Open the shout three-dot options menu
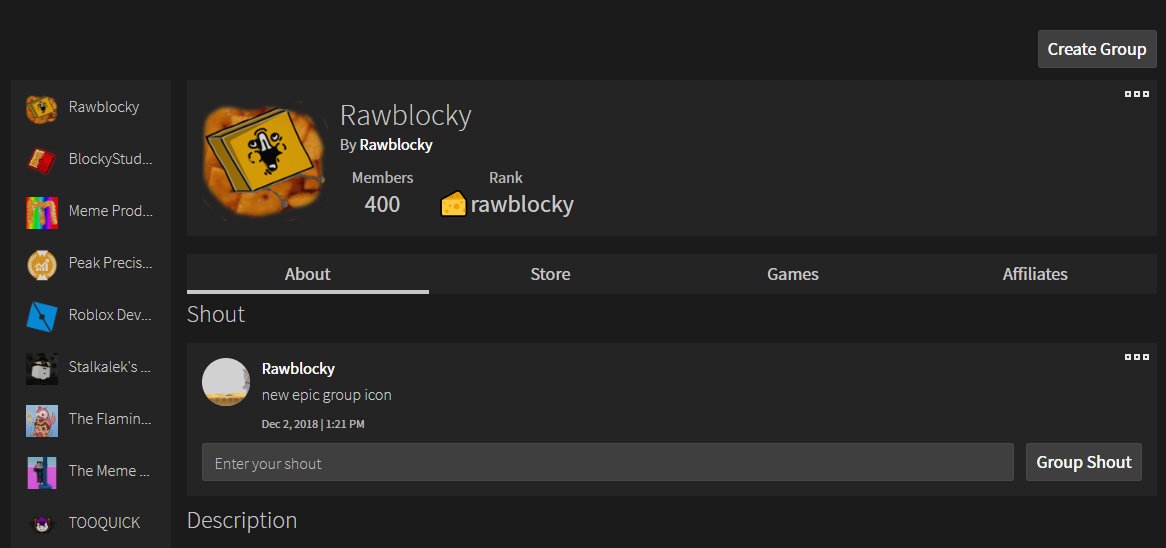1166x548 pixels. [1136, 358]
